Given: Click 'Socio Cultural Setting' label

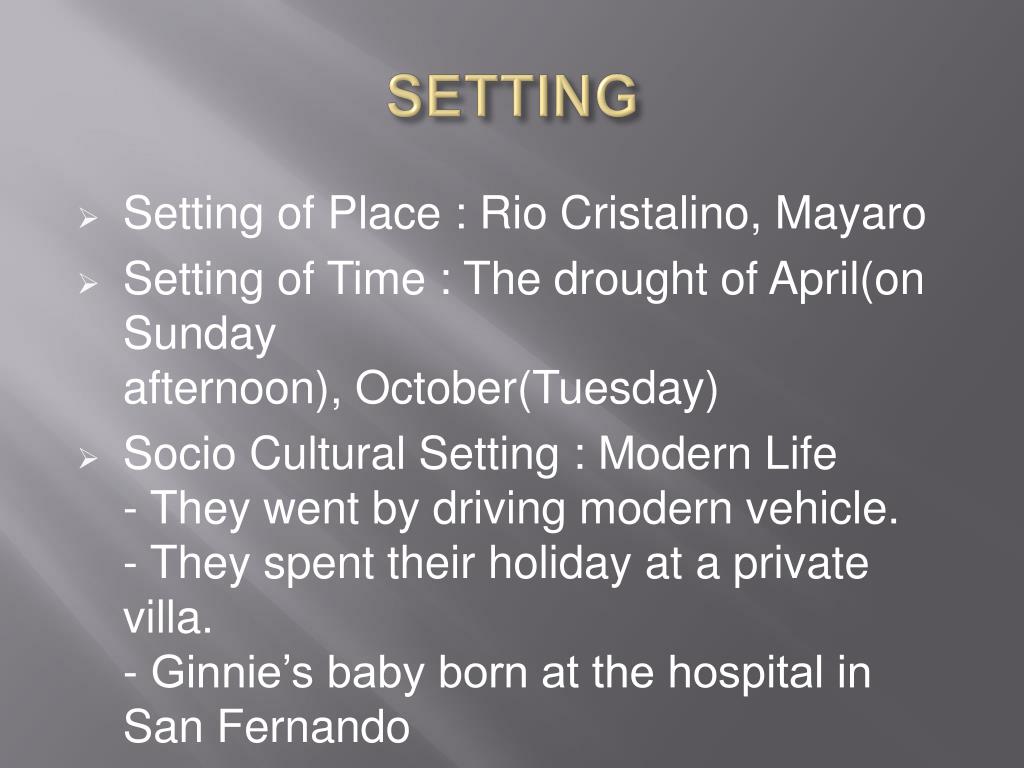Looking at the screenshot, I should [x=341, y=454].
